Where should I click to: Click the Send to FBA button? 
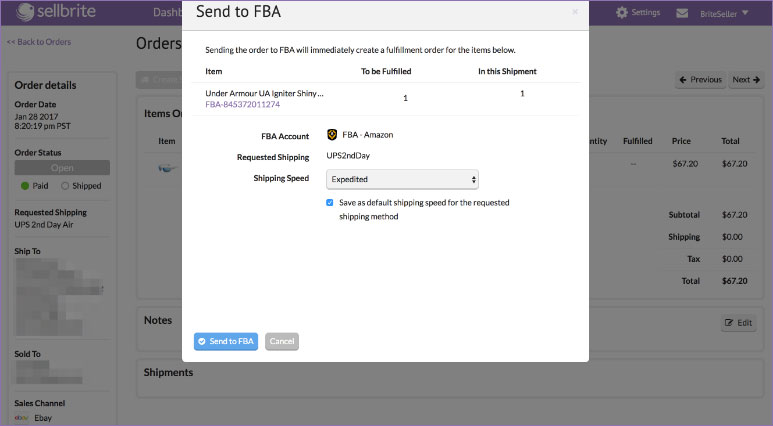(x=226, y=341)
